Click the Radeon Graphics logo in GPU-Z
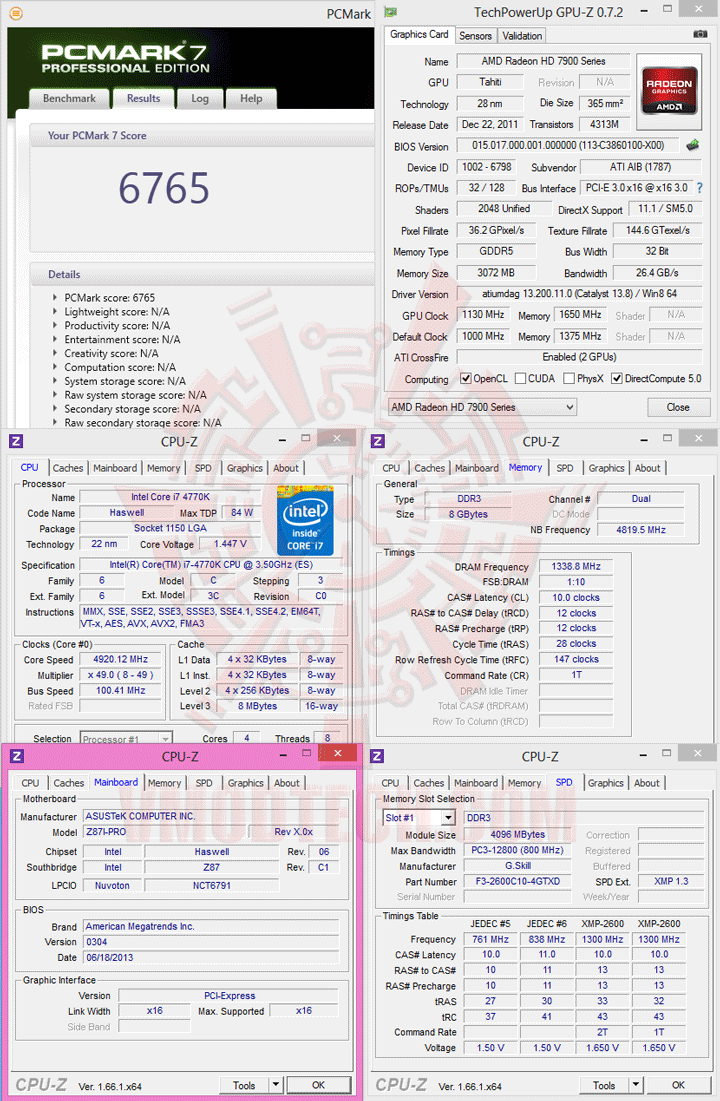This screenshot has width=720, height=1101. coord(669,91)
